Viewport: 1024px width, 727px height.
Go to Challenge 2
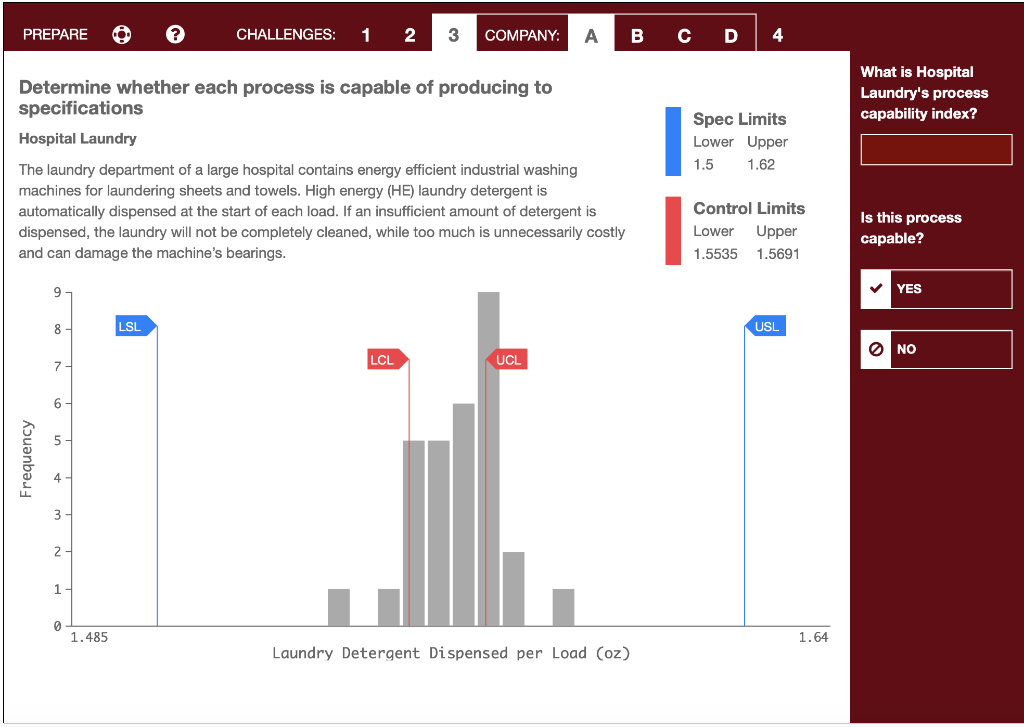pos(409,35)
